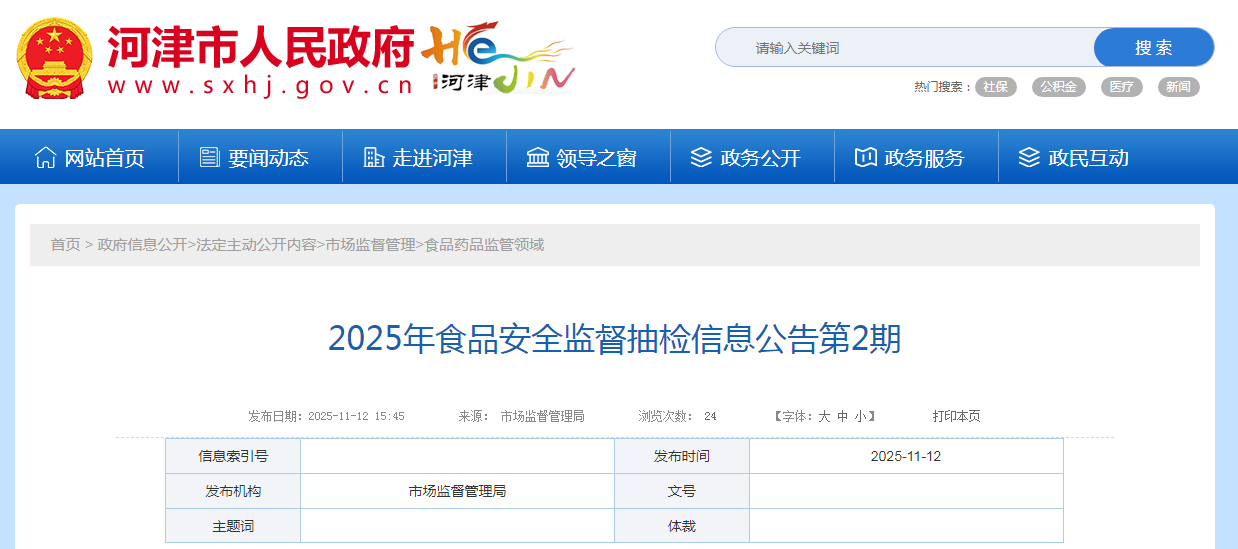Focus the keyword search input field

pos(905,47)
